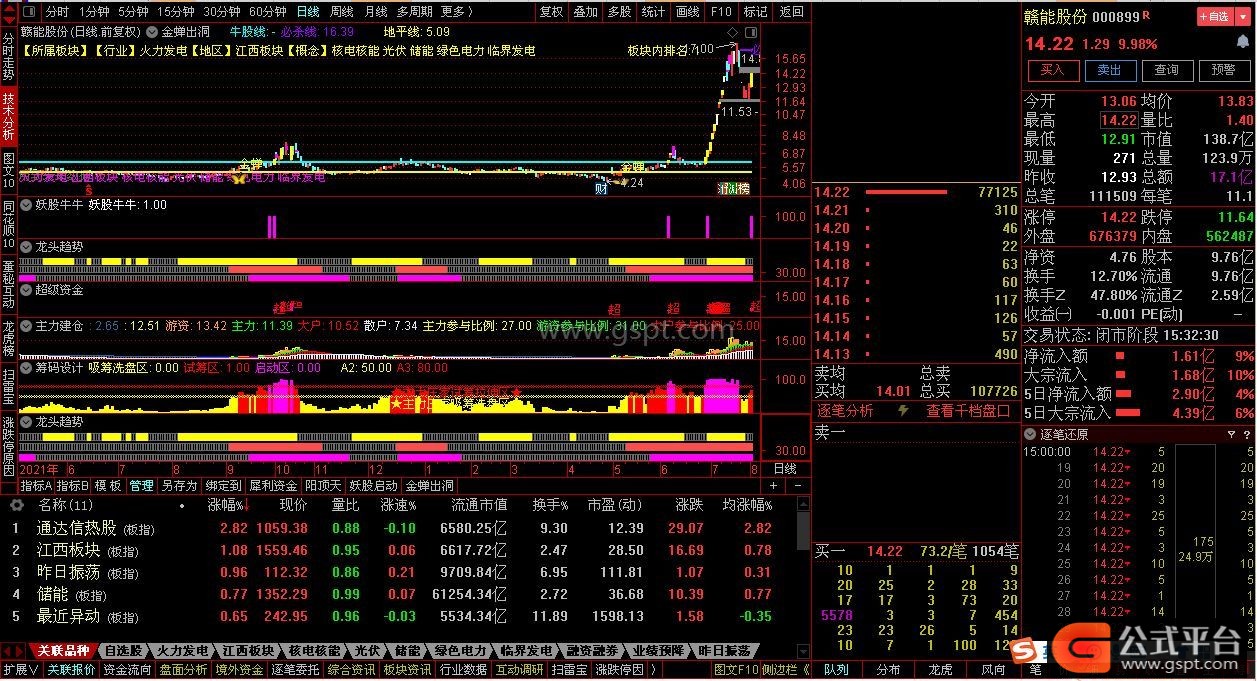Open the 图文F10 bottom button
The height and width of the screenshot is (681, 1257).
pyautogui.click(x=736, y=670)
